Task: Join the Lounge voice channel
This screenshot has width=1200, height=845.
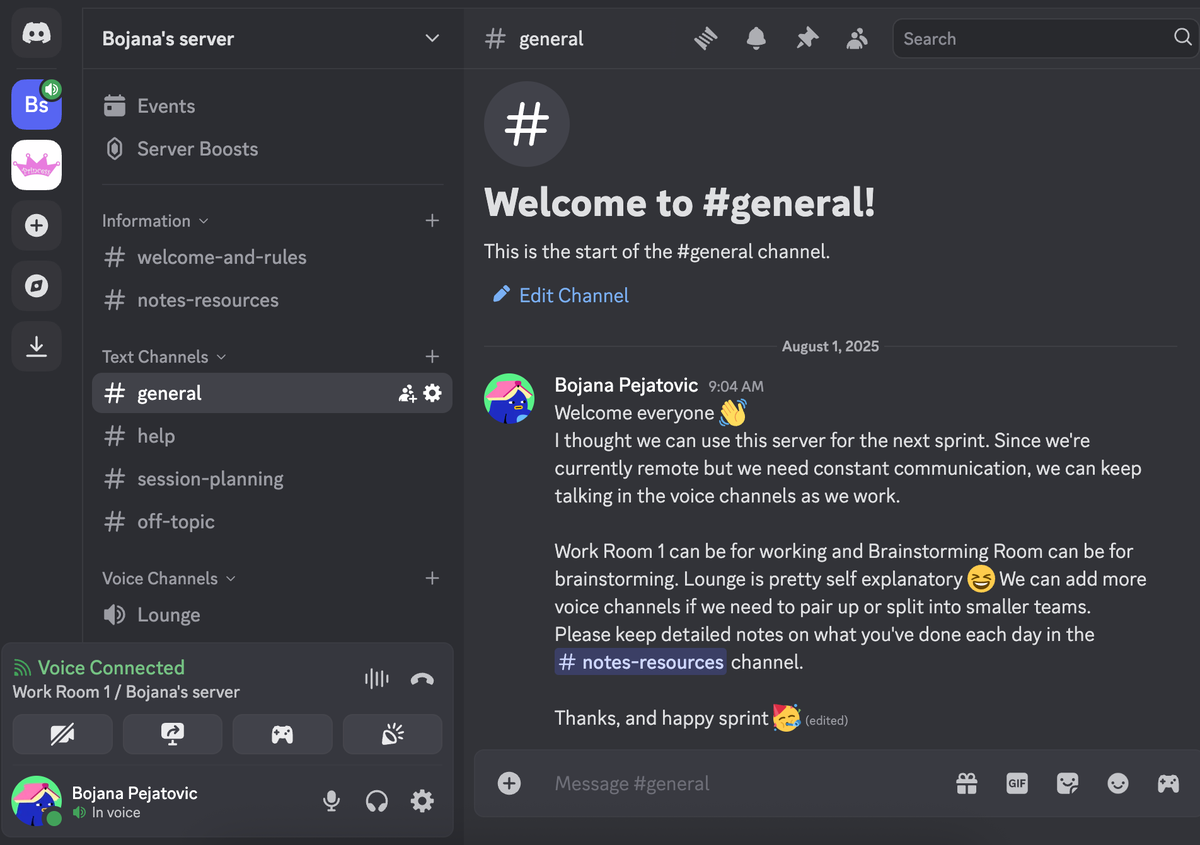Action: tap(272, 615)
